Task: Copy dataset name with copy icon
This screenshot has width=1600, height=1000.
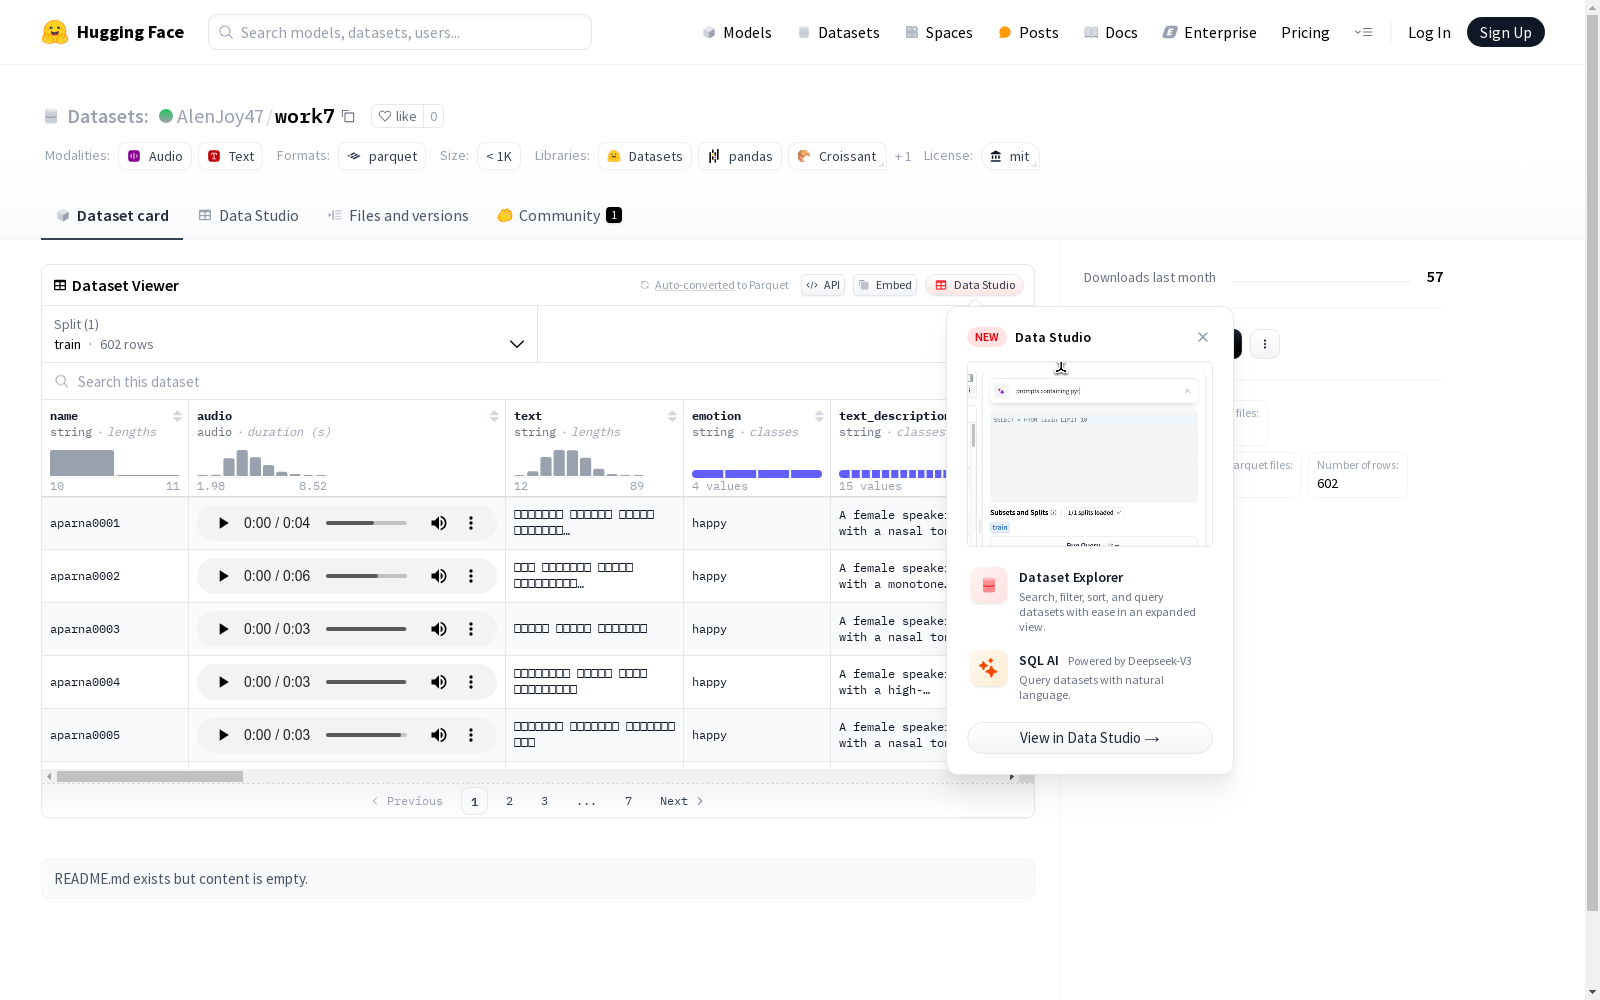Action: (348, 116)
